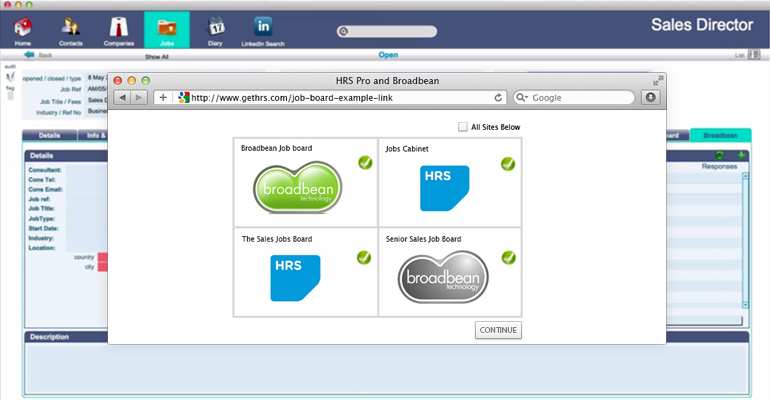The height and width of the screenshot is (400, 770).
Task: Open the browser downloads button
Action: click(651, 98)
